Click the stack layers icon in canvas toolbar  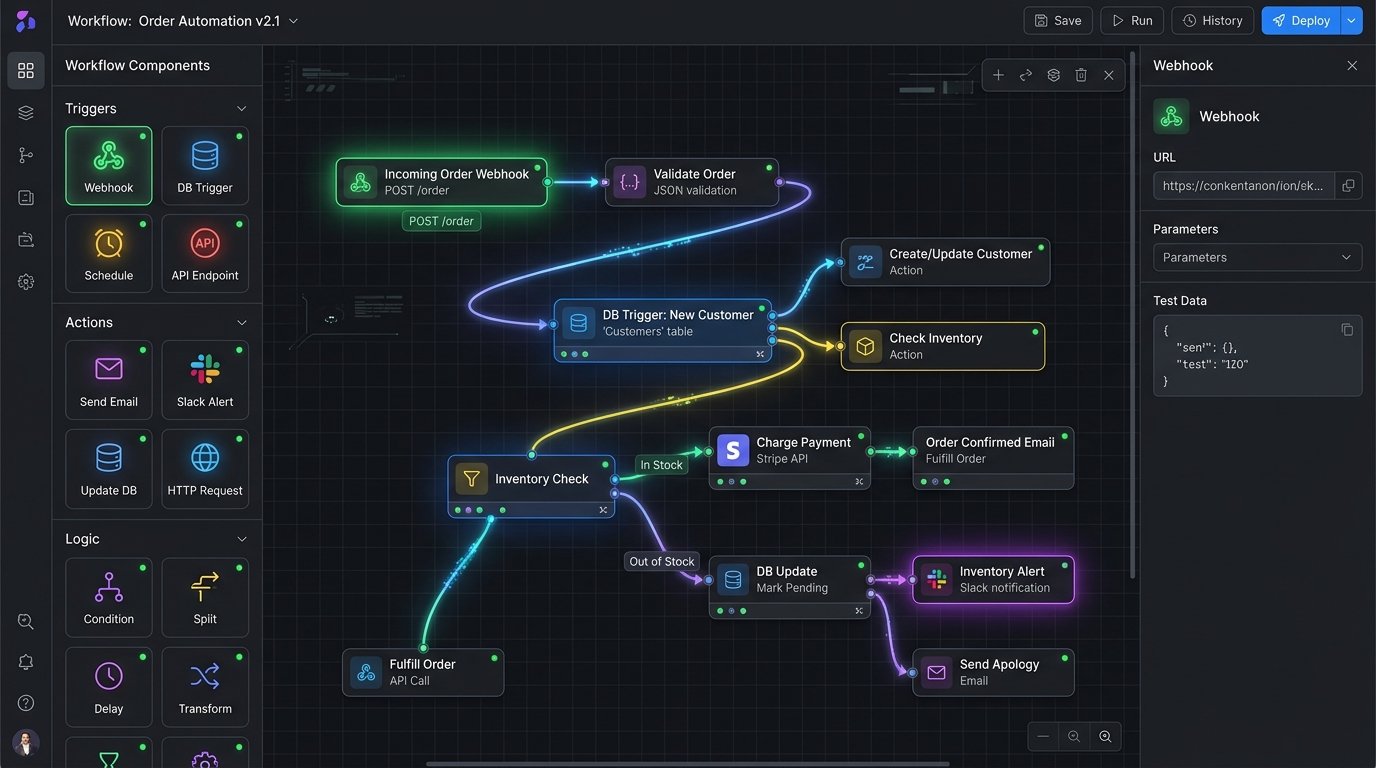(x=1053, y=75)
